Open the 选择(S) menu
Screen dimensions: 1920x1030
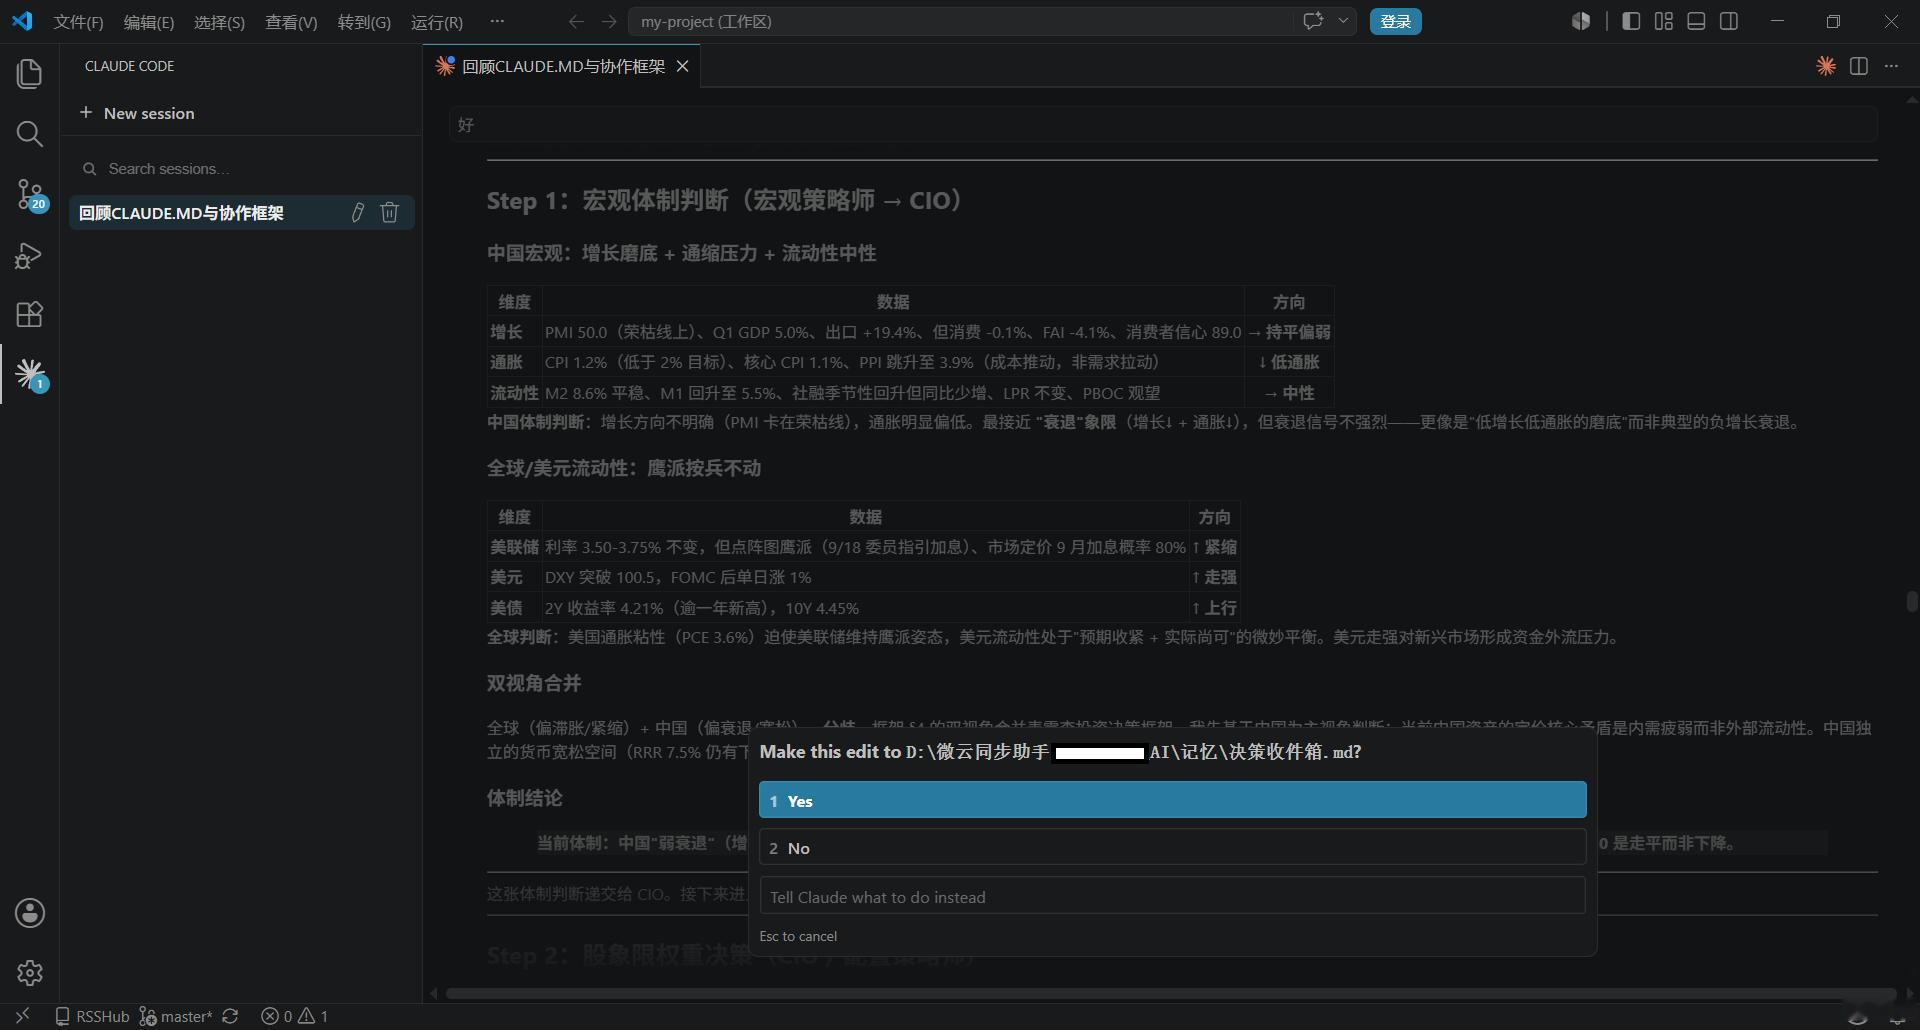[x=219, y=22]
